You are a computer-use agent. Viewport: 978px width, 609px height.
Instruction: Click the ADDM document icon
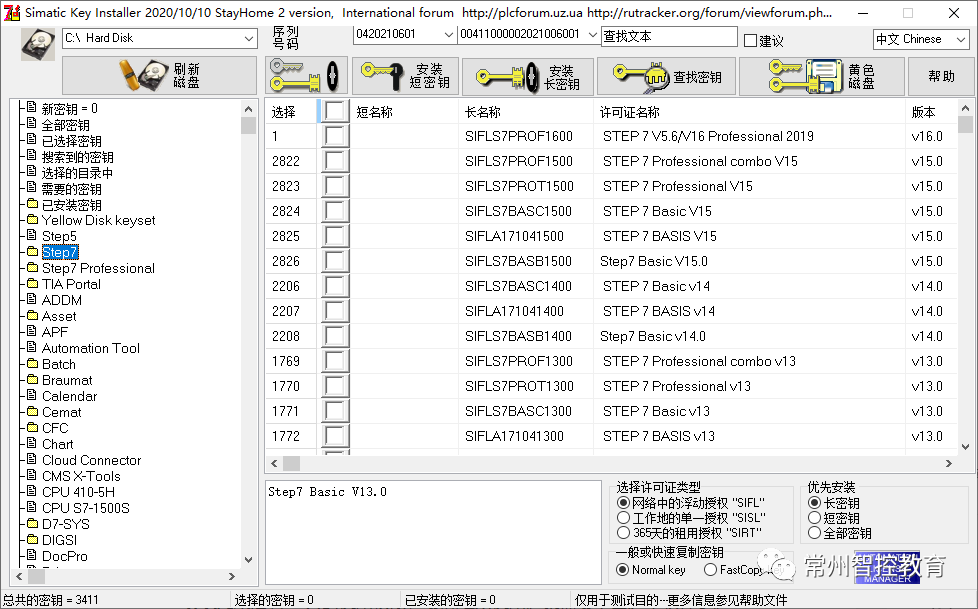point(32,300)
